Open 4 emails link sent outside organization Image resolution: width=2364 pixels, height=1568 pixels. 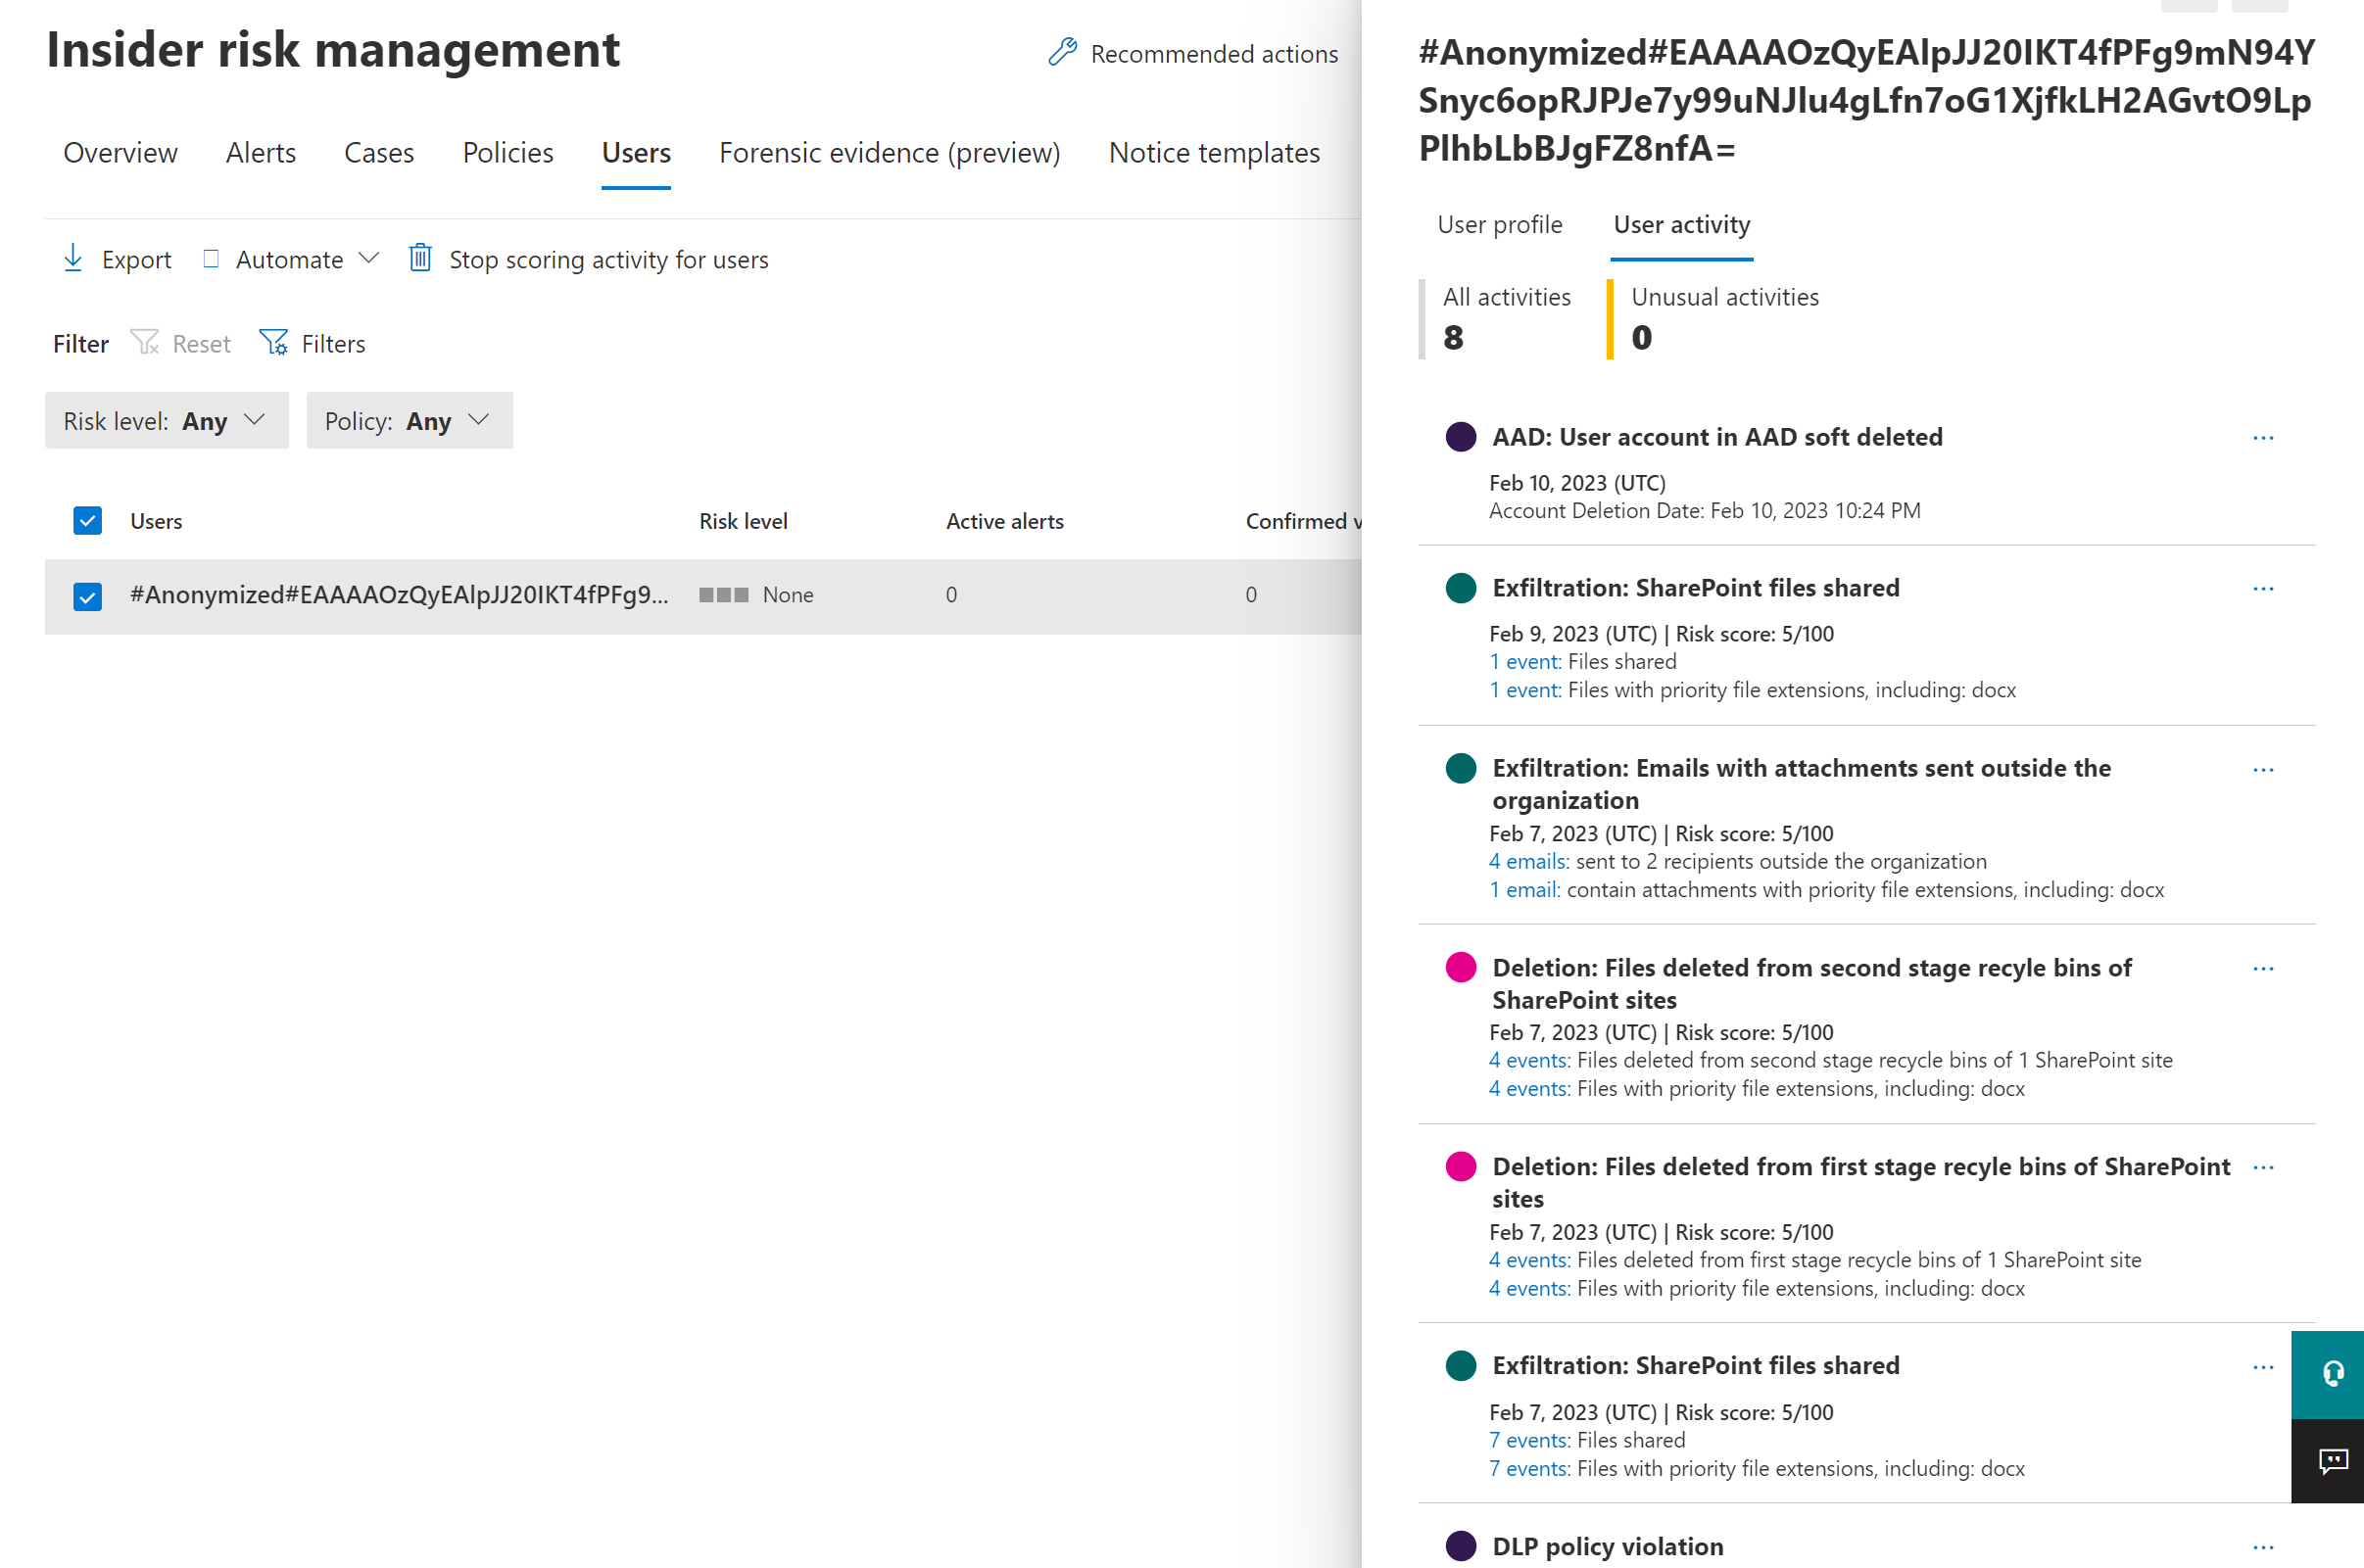(x=1528, y=861)
